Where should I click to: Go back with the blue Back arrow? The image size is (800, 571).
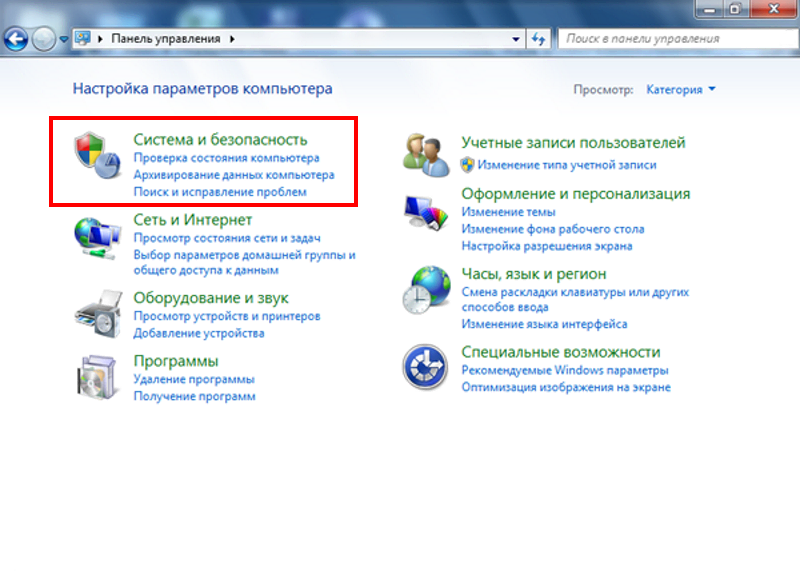tap(16, 39)
